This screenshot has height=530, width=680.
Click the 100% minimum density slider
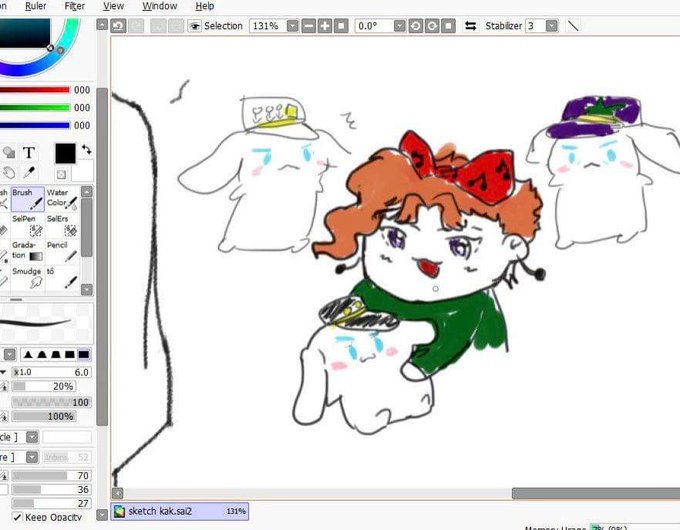click(x=43, y=416)
